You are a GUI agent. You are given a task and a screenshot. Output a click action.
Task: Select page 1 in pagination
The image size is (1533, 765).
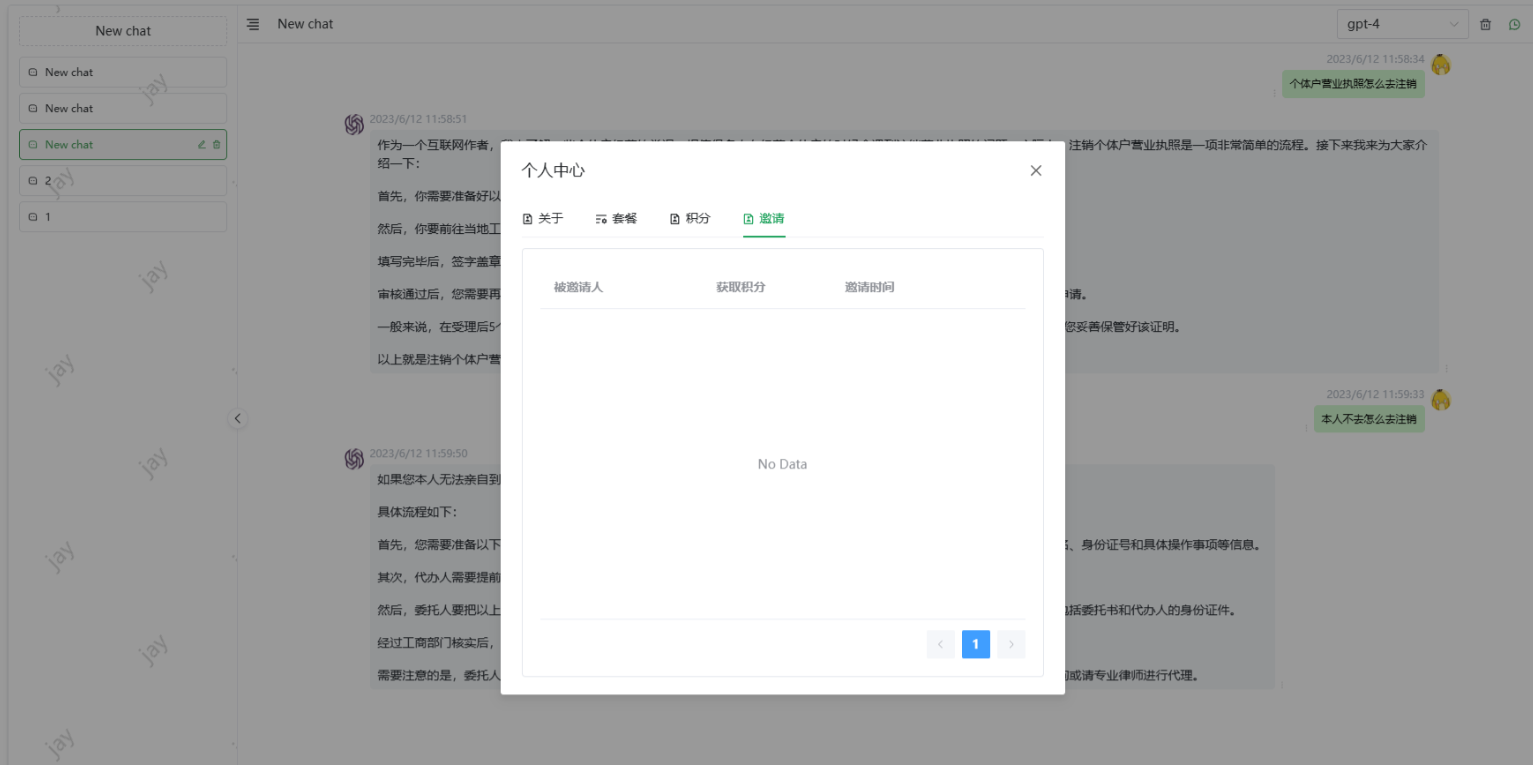pyautogui.click(x=976, y=644)
